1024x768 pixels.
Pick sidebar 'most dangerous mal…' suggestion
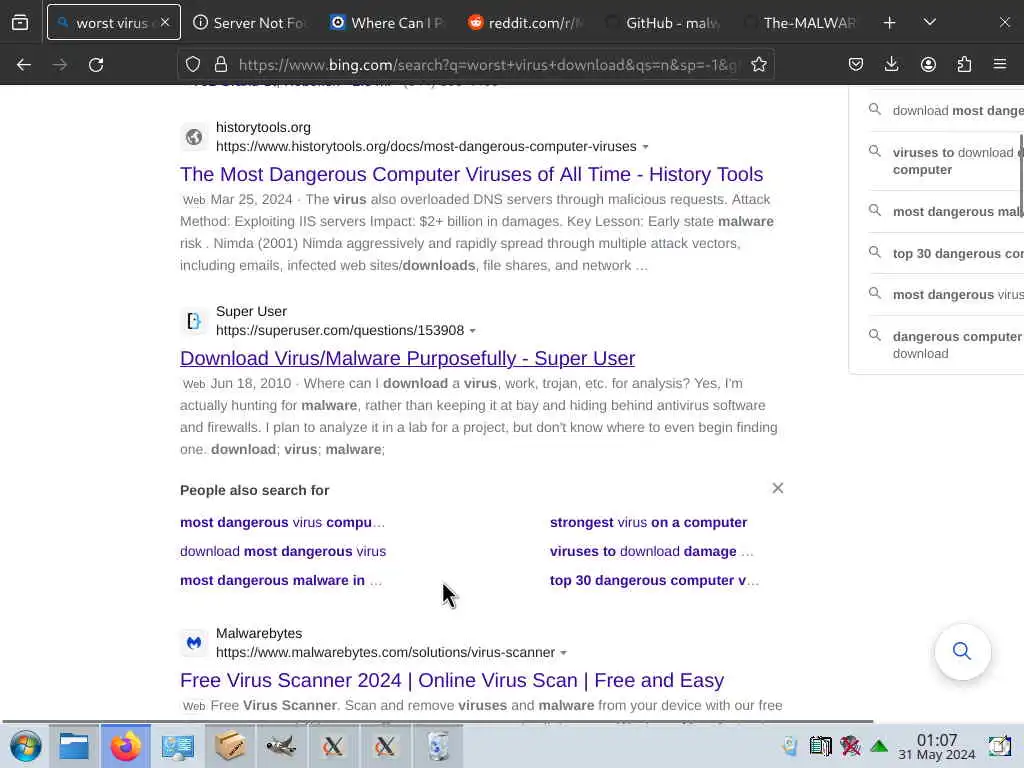944,212
